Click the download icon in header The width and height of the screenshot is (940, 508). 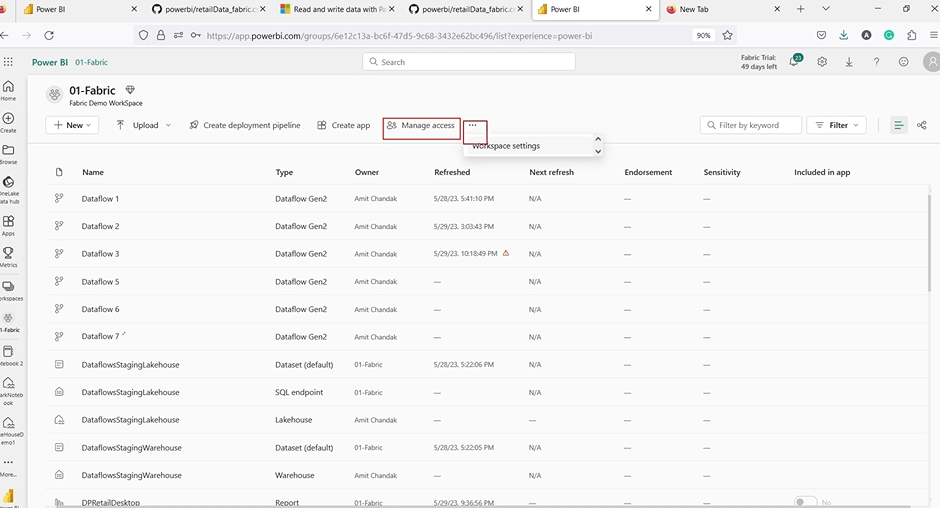click(849, 62)
